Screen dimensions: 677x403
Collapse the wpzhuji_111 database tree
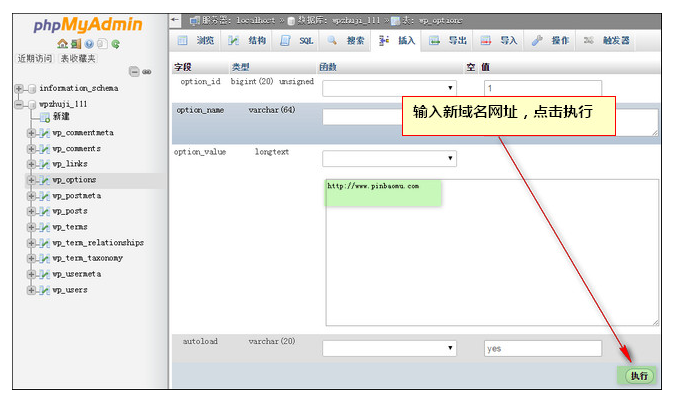point(18,103)
